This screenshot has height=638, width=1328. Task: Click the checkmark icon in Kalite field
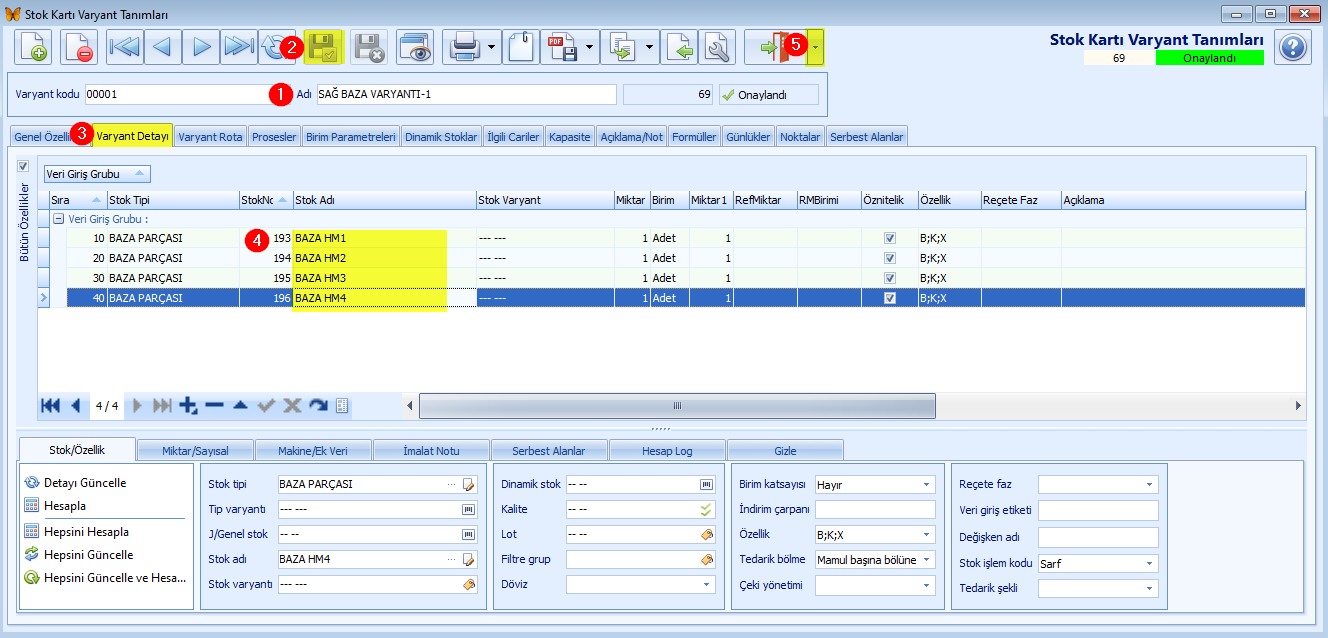click(707, 509)
